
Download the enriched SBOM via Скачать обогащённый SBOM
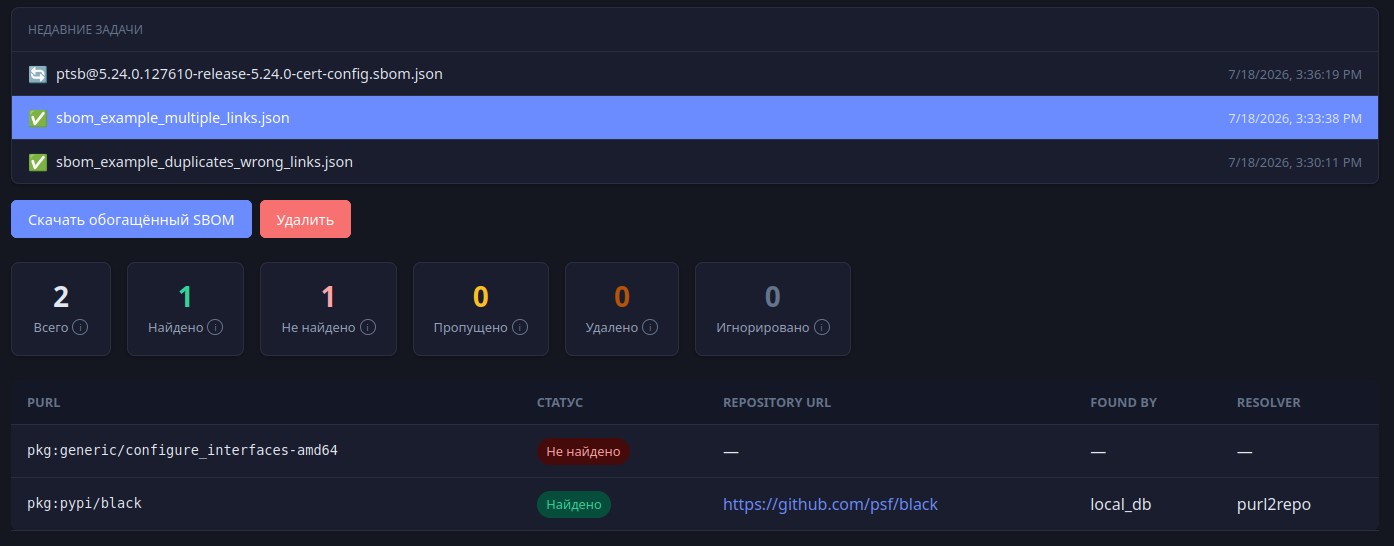click(131, 219)
